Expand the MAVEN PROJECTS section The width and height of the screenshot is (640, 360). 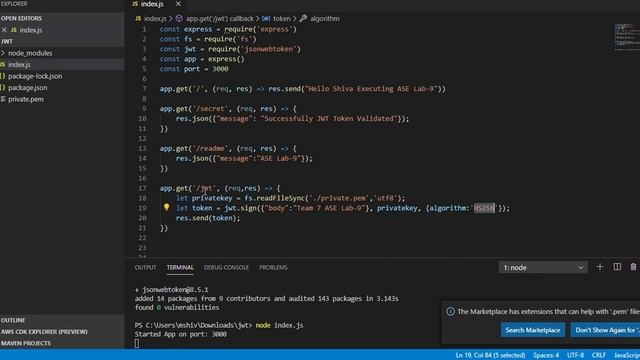click(26, 343)
